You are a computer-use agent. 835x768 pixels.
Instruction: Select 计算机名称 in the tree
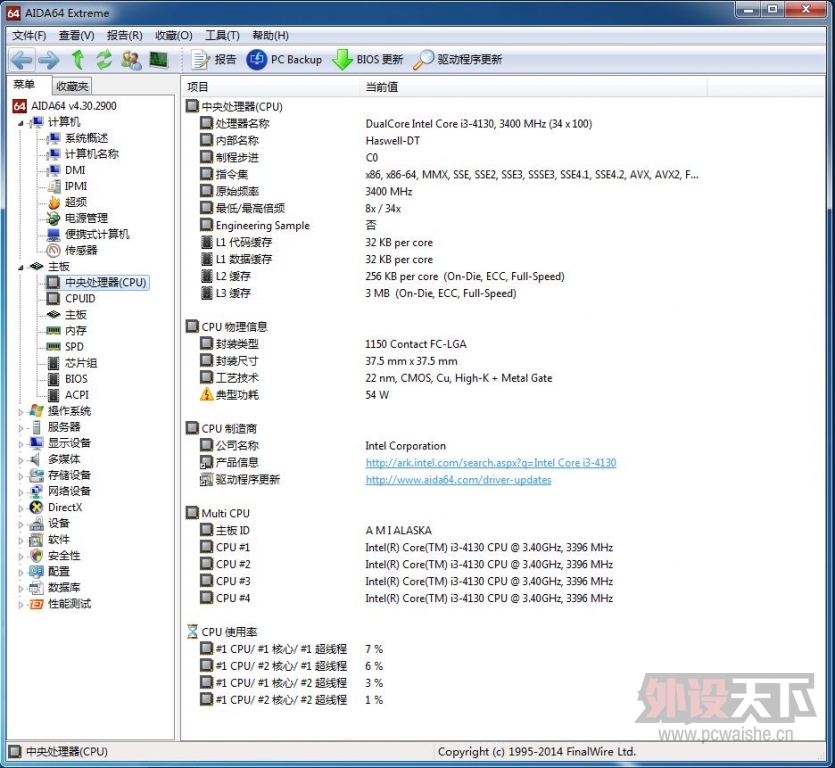pos(92,154)
